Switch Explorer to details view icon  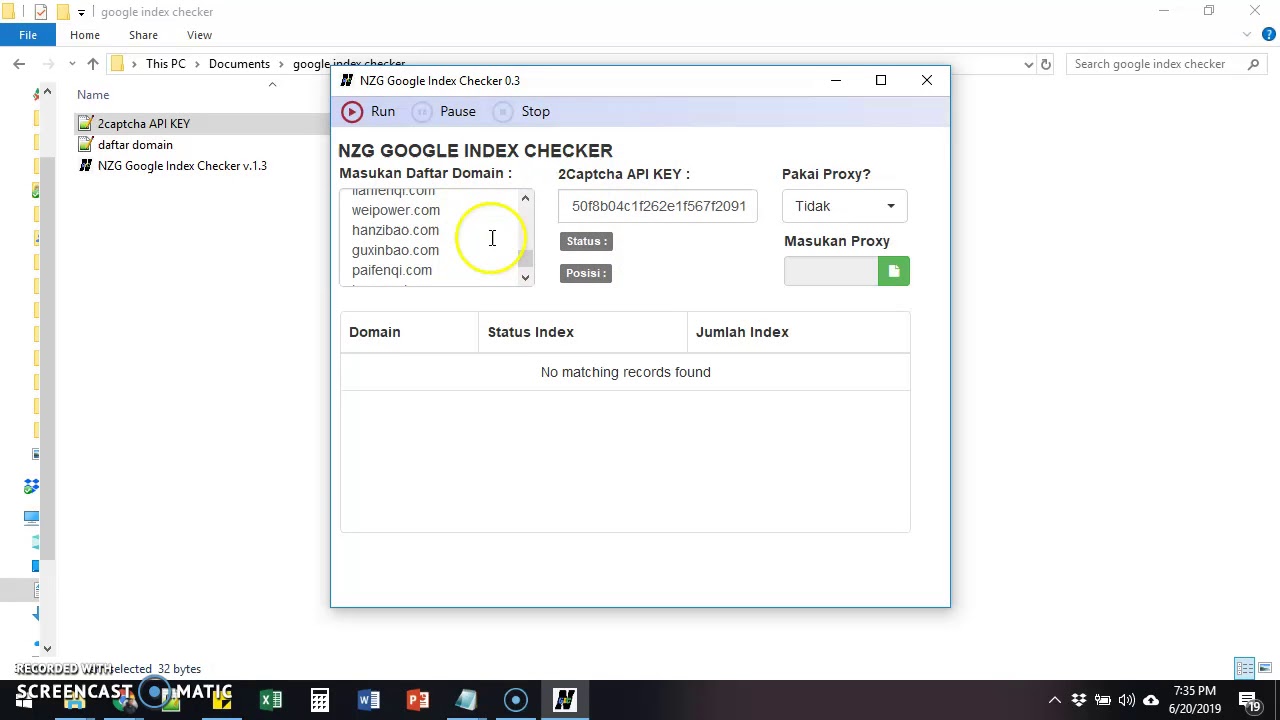[1244, 668]
